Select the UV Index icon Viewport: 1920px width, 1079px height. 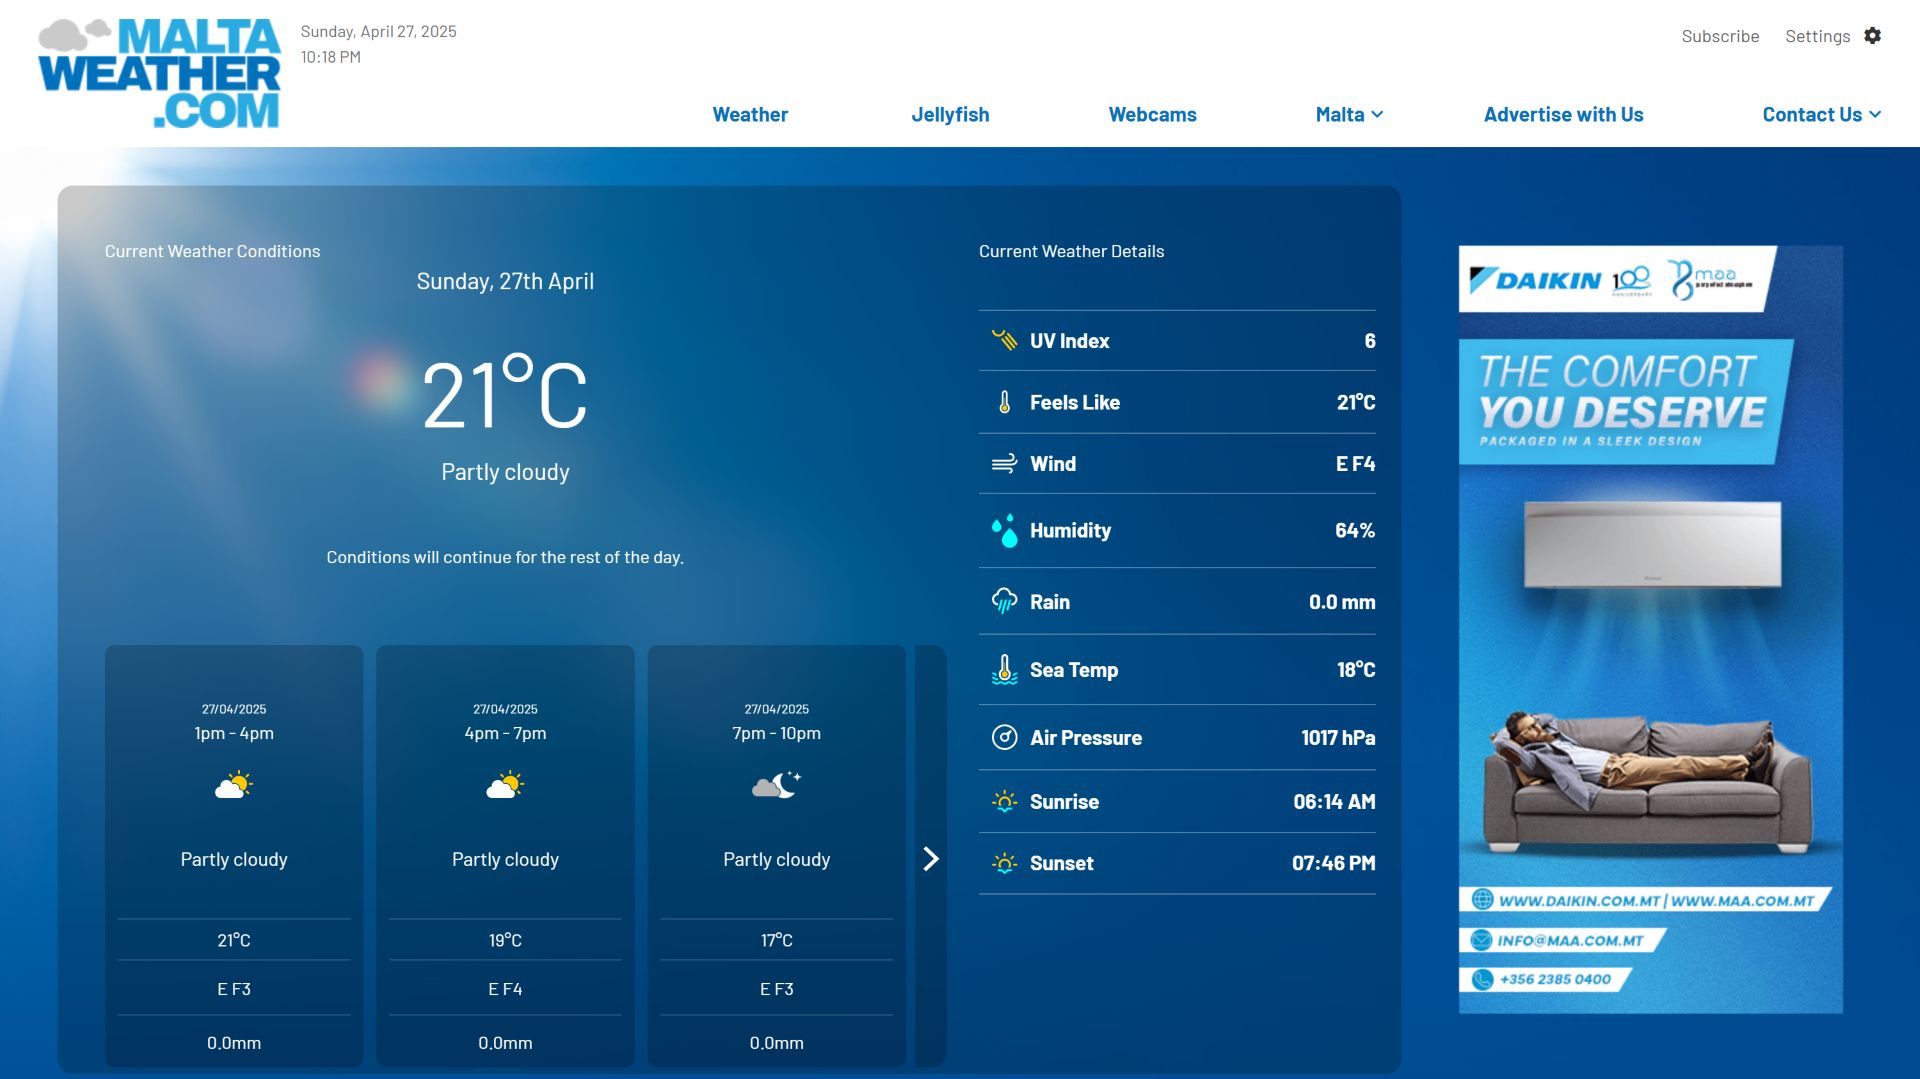pos(1004,340)
